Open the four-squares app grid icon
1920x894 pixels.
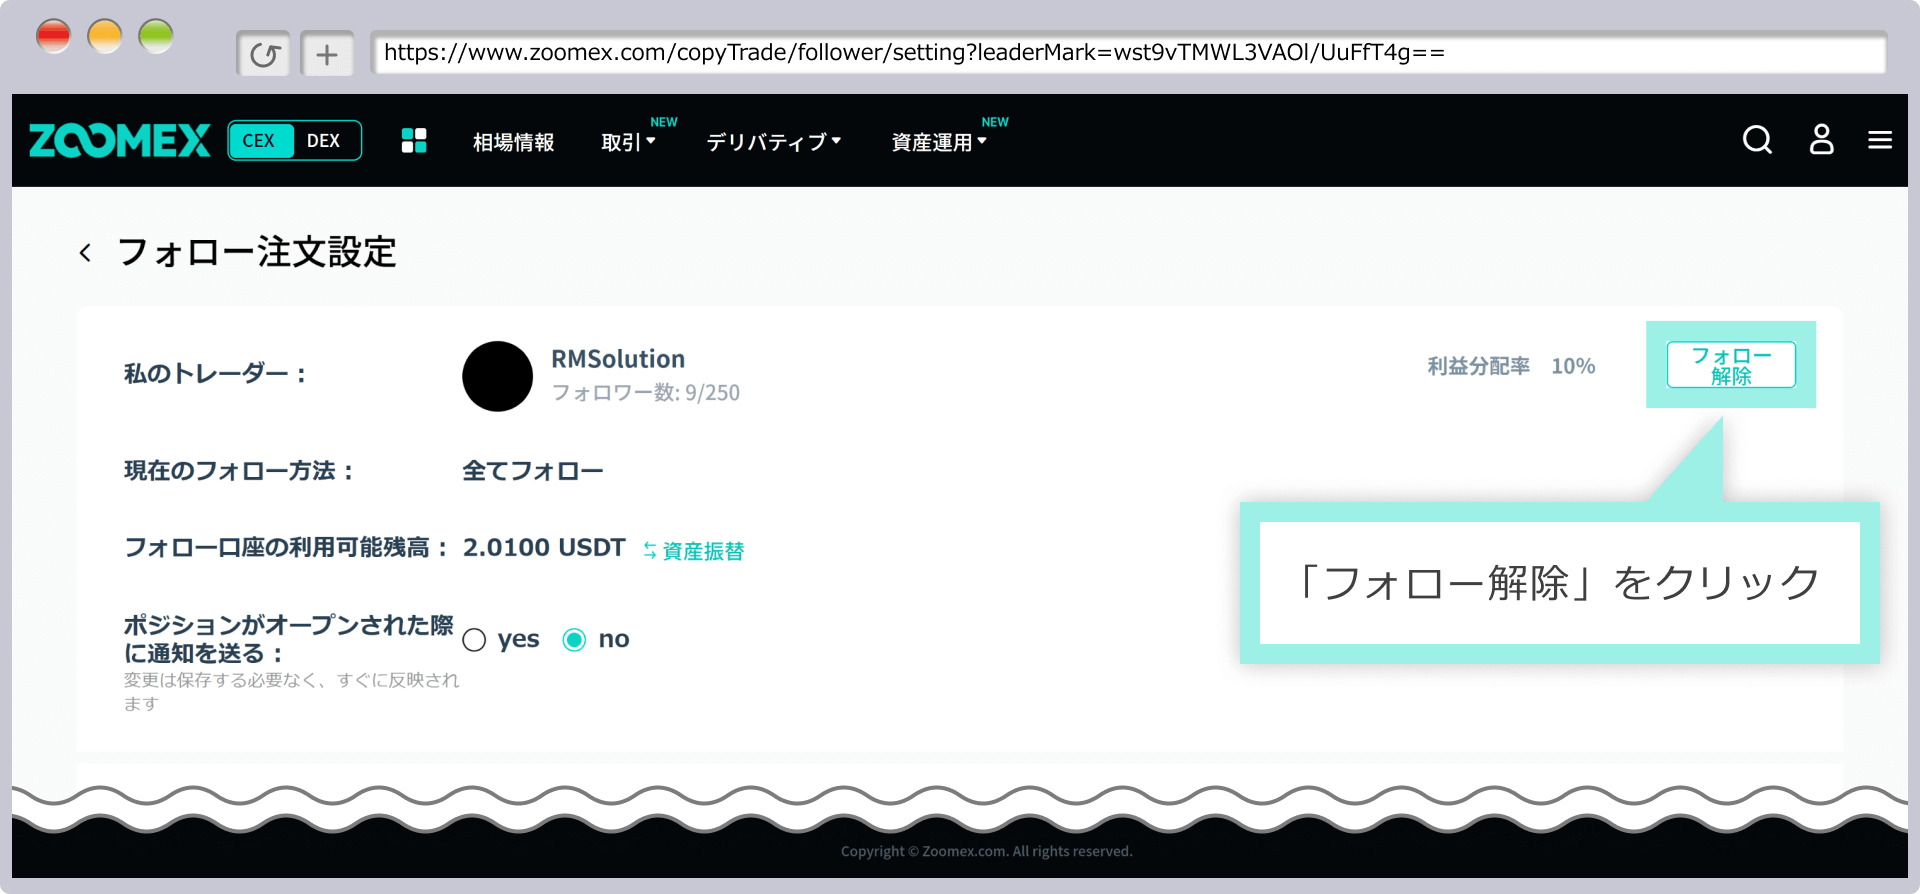pos(414,141)
